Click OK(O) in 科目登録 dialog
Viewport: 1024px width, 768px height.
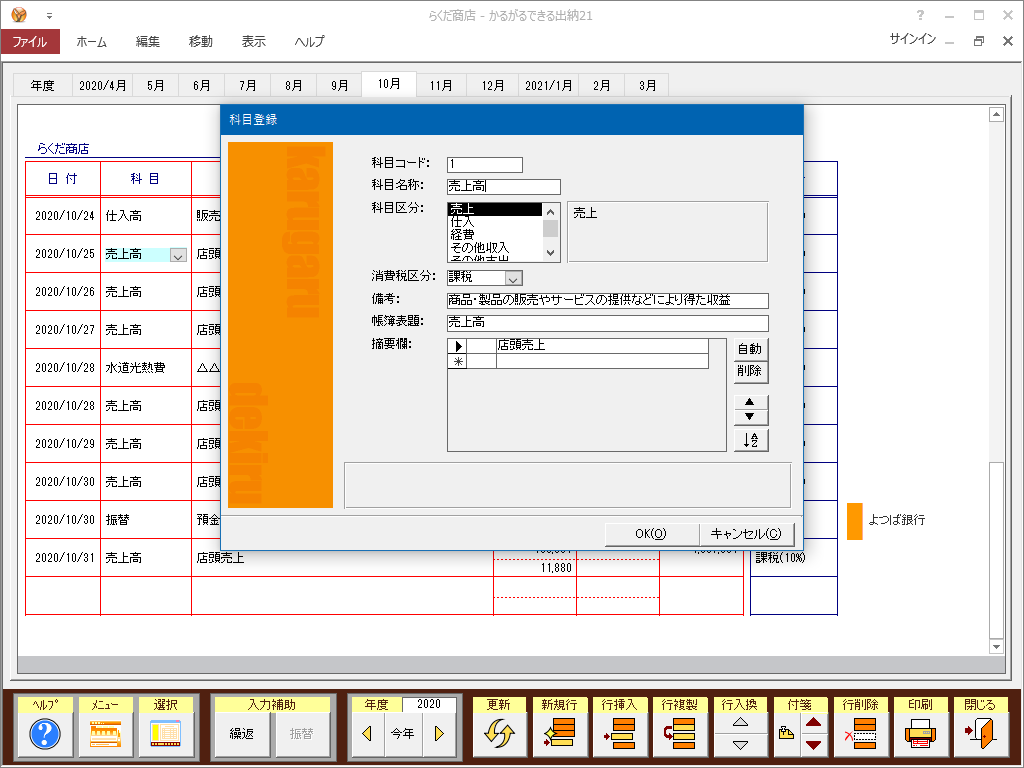tap(651, 534)
